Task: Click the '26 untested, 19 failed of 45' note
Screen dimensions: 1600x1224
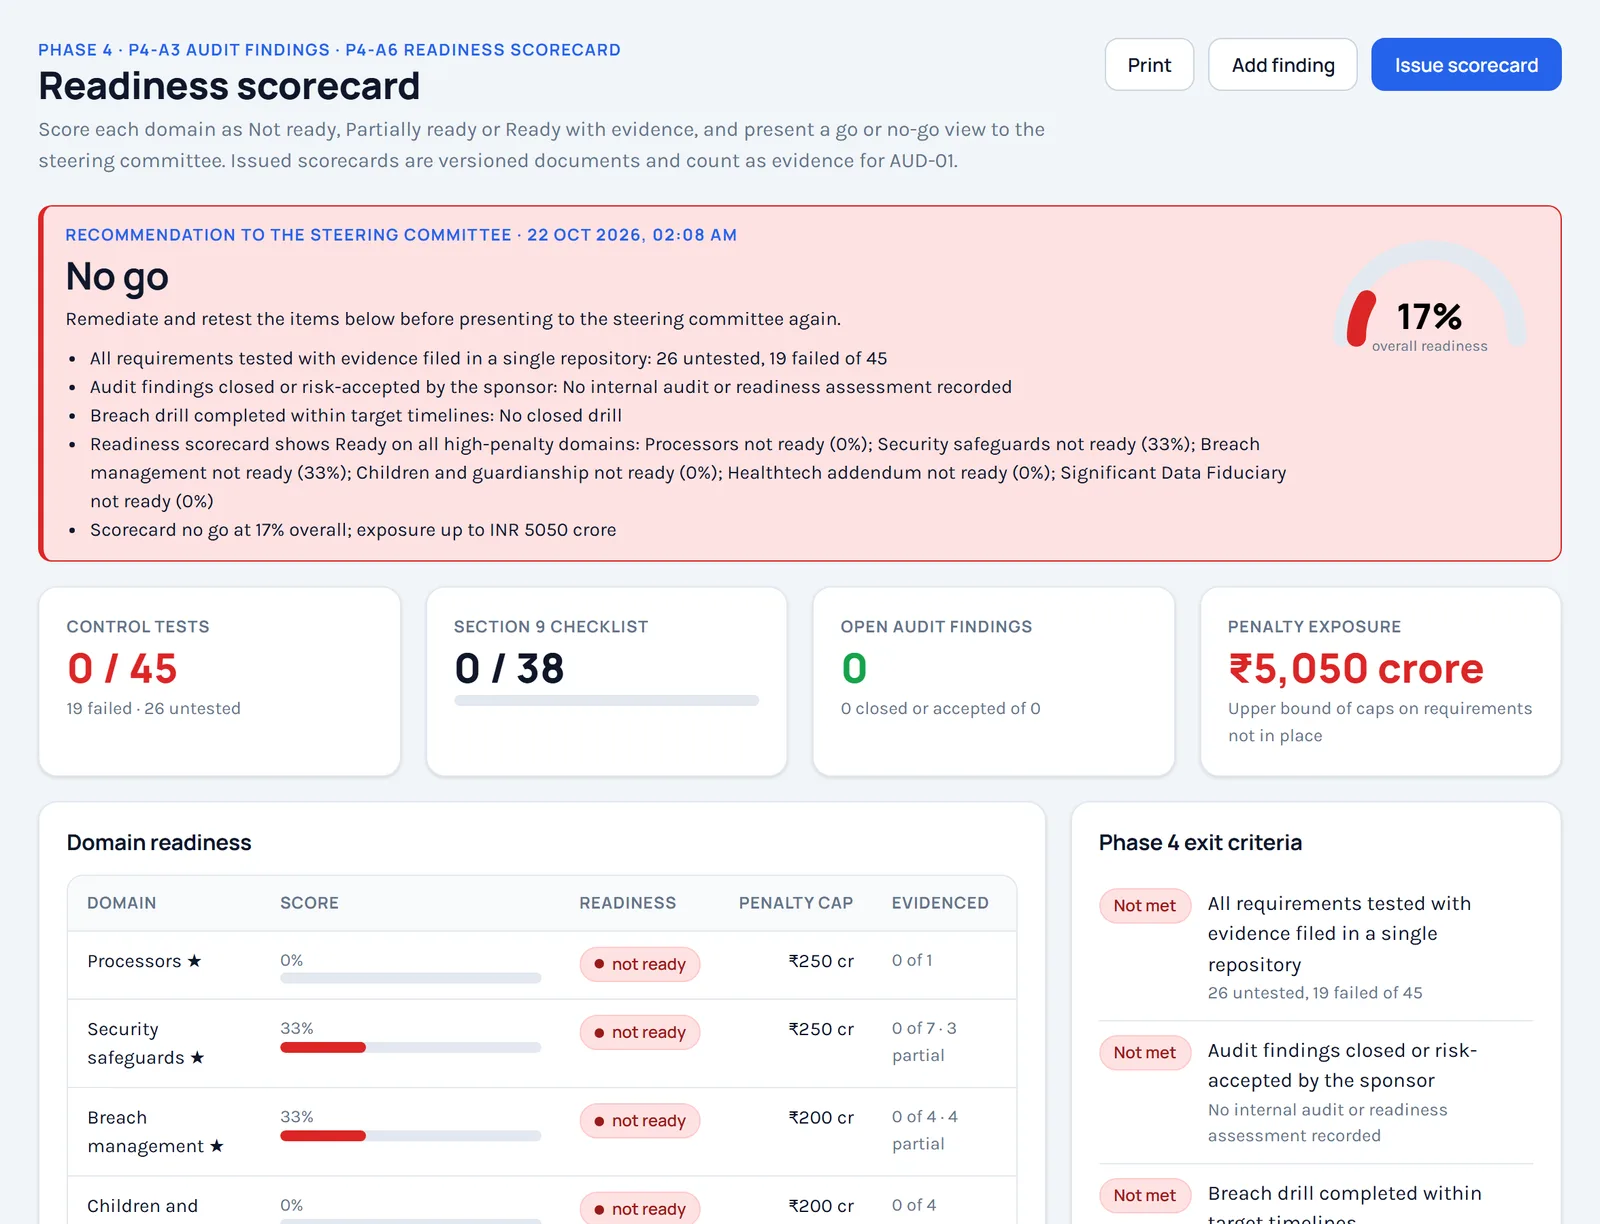Action: pos(1315,993)
